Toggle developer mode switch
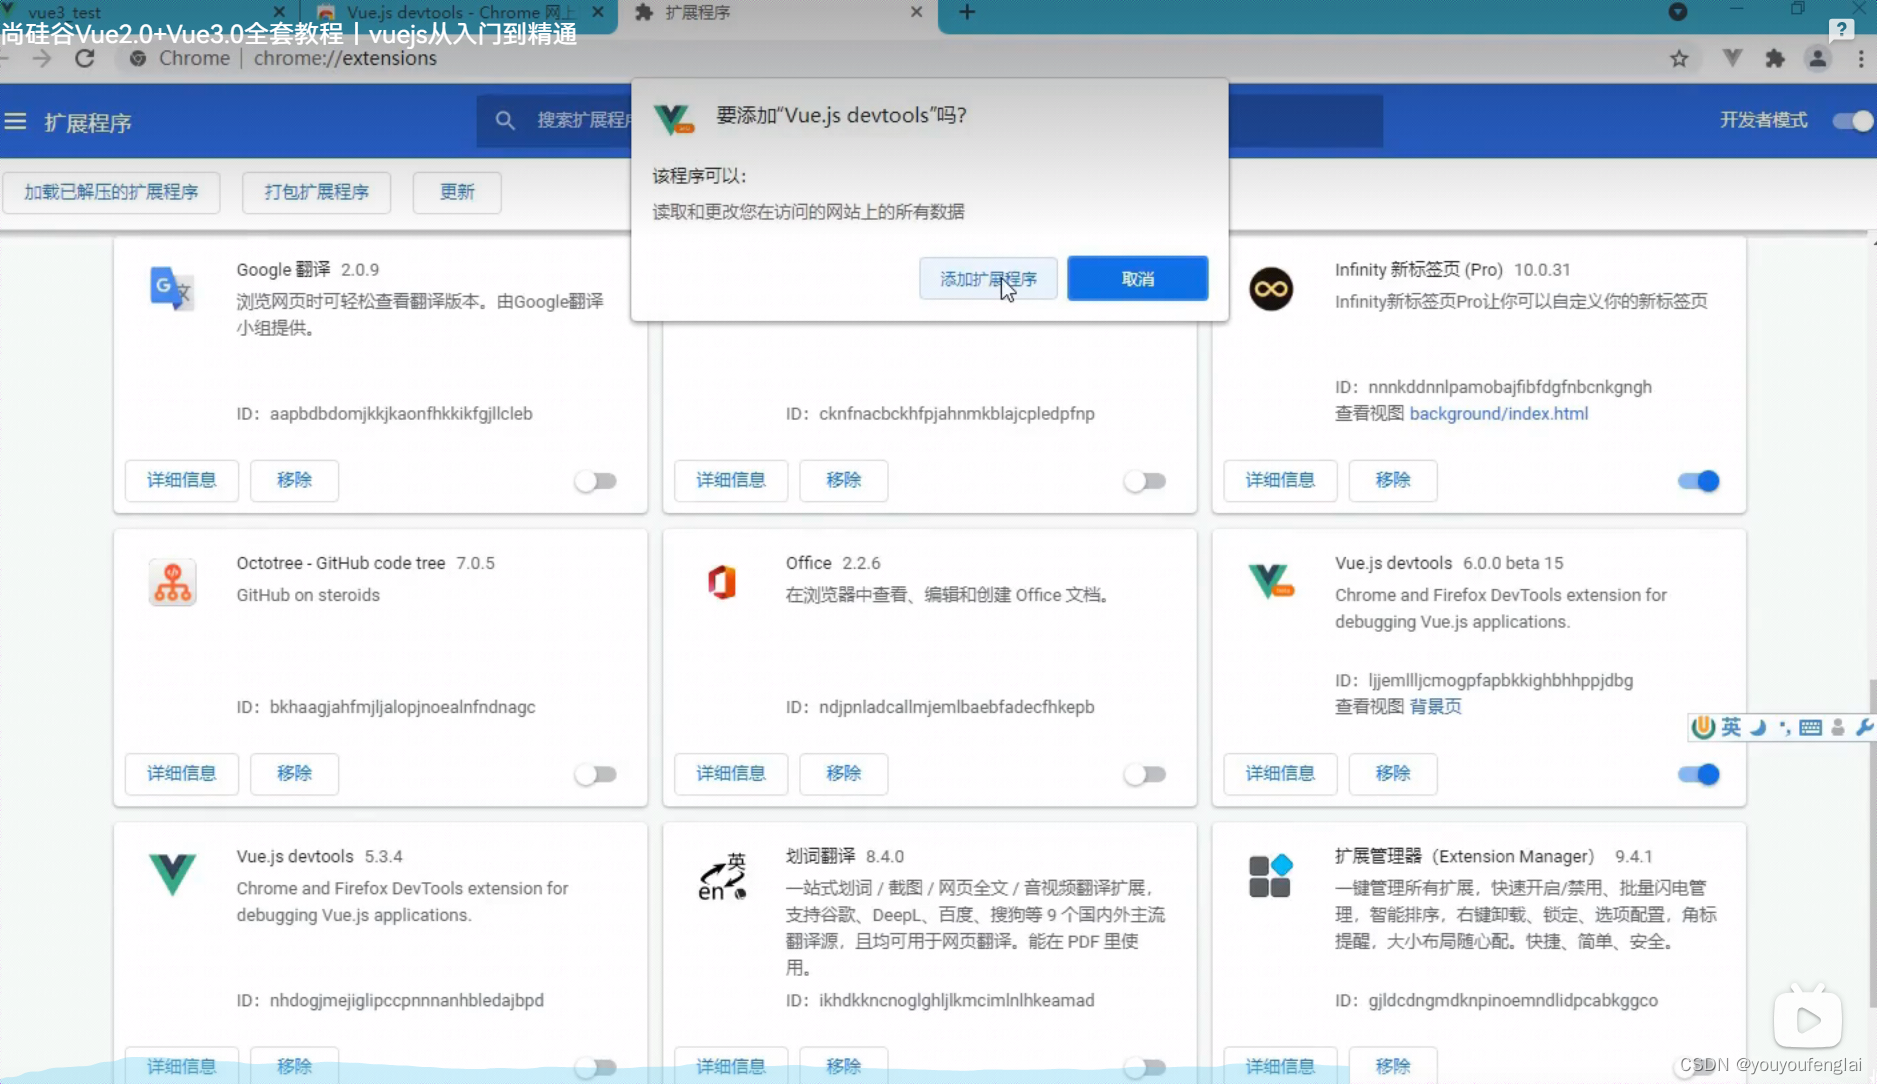The image size is (1877, 1084). tap(1852, 121)
